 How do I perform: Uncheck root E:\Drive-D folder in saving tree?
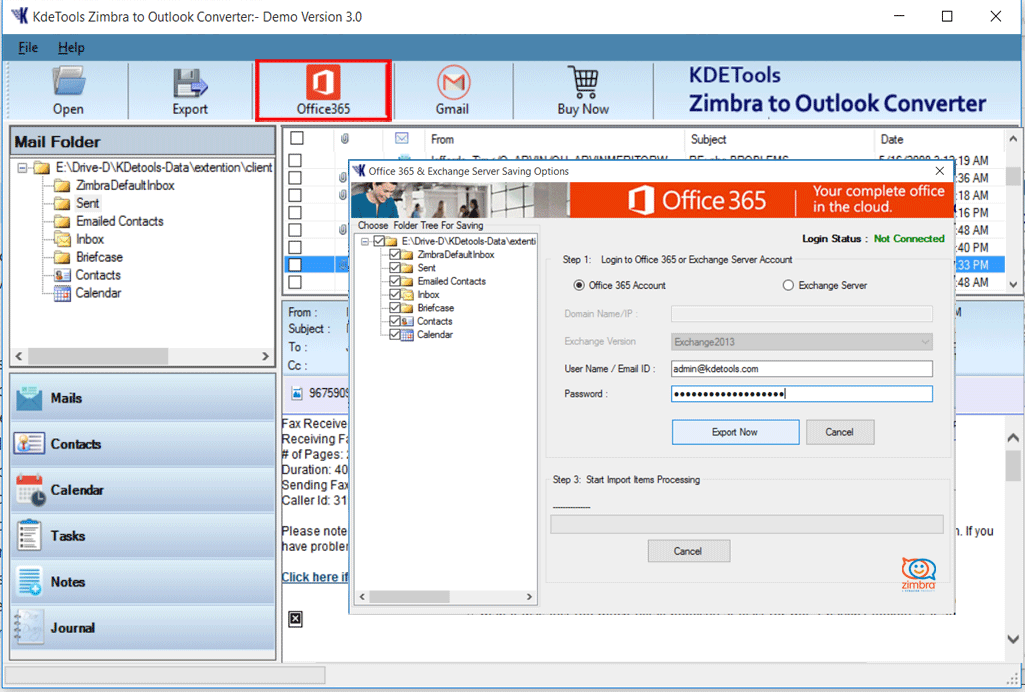[x=379, y=241]
